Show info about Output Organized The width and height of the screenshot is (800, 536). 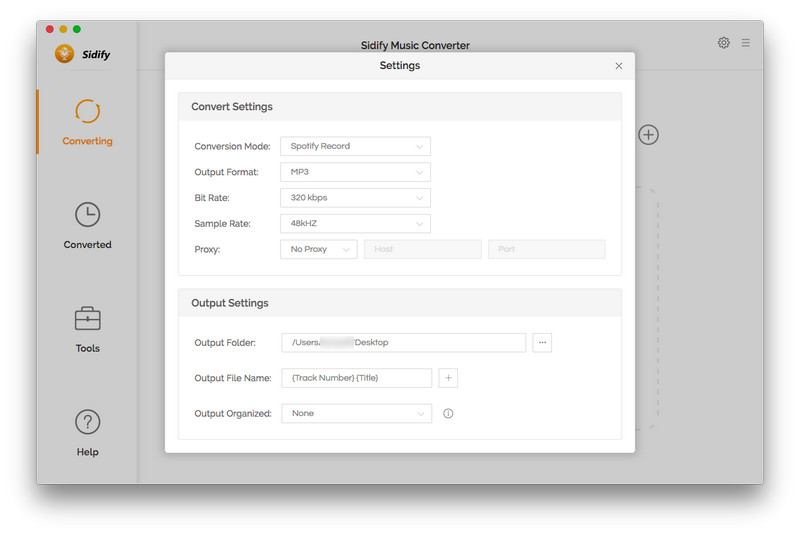point(448,414)
